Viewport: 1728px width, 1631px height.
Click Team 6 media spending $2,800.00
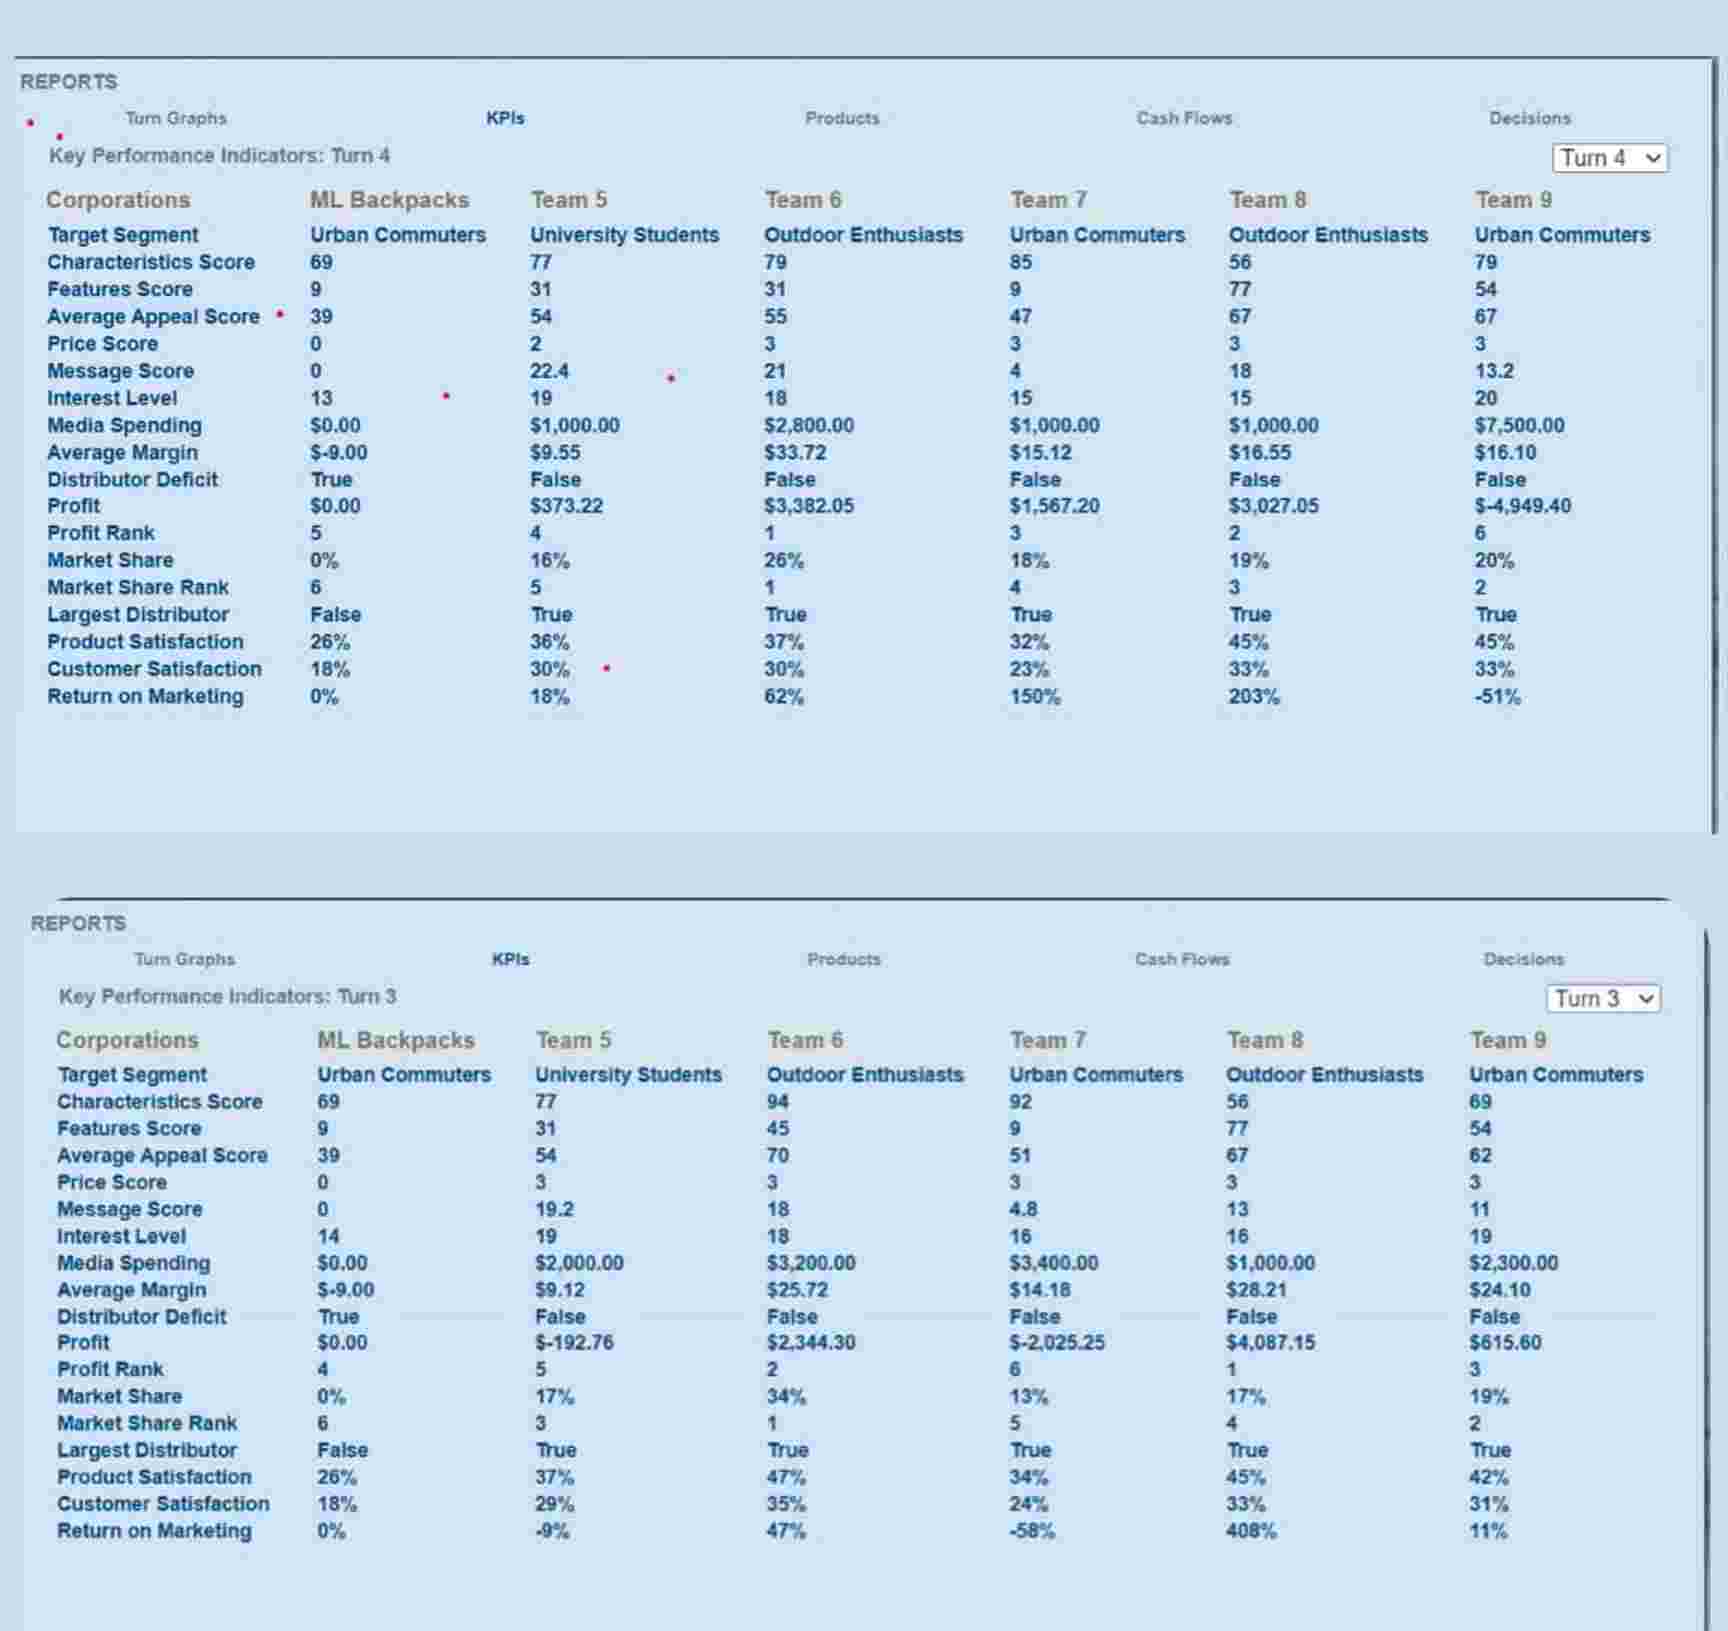[809, 425]
